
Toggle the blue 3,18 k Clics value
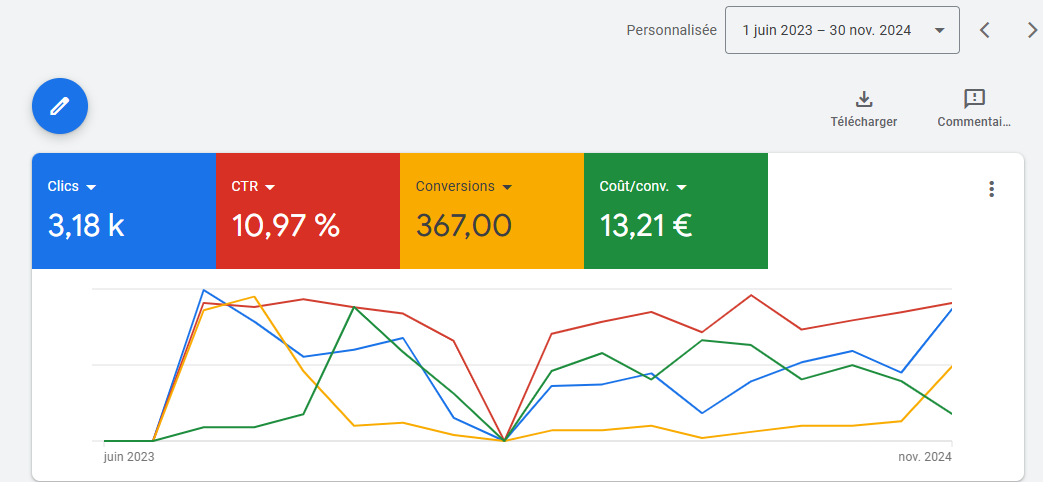coord(86,226)
